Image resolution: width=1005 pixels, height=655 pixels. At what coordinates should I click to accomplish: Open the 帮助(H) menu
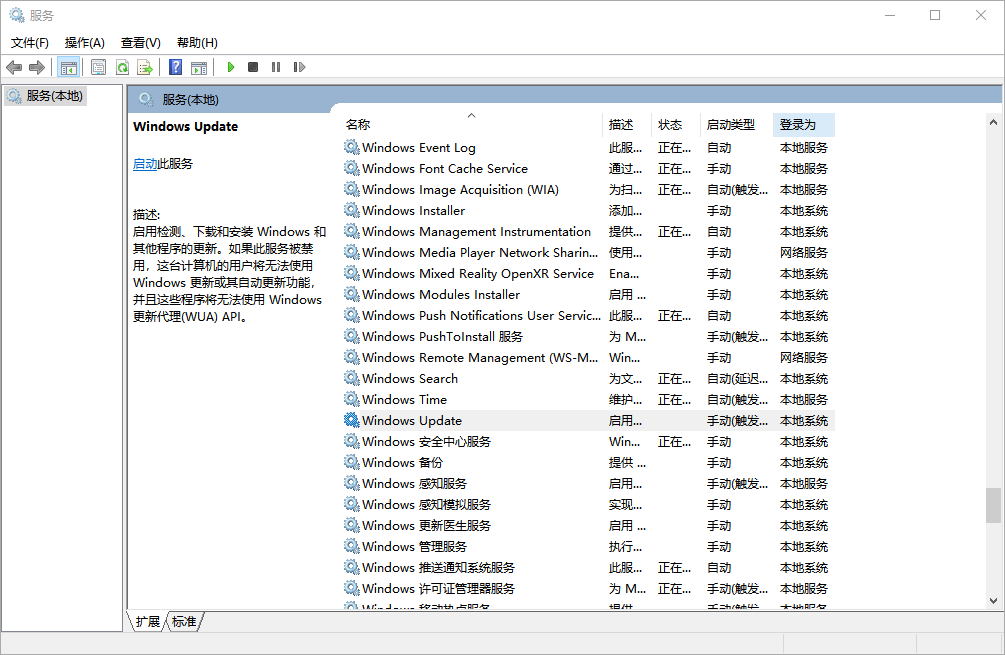[x=197, y=43]
